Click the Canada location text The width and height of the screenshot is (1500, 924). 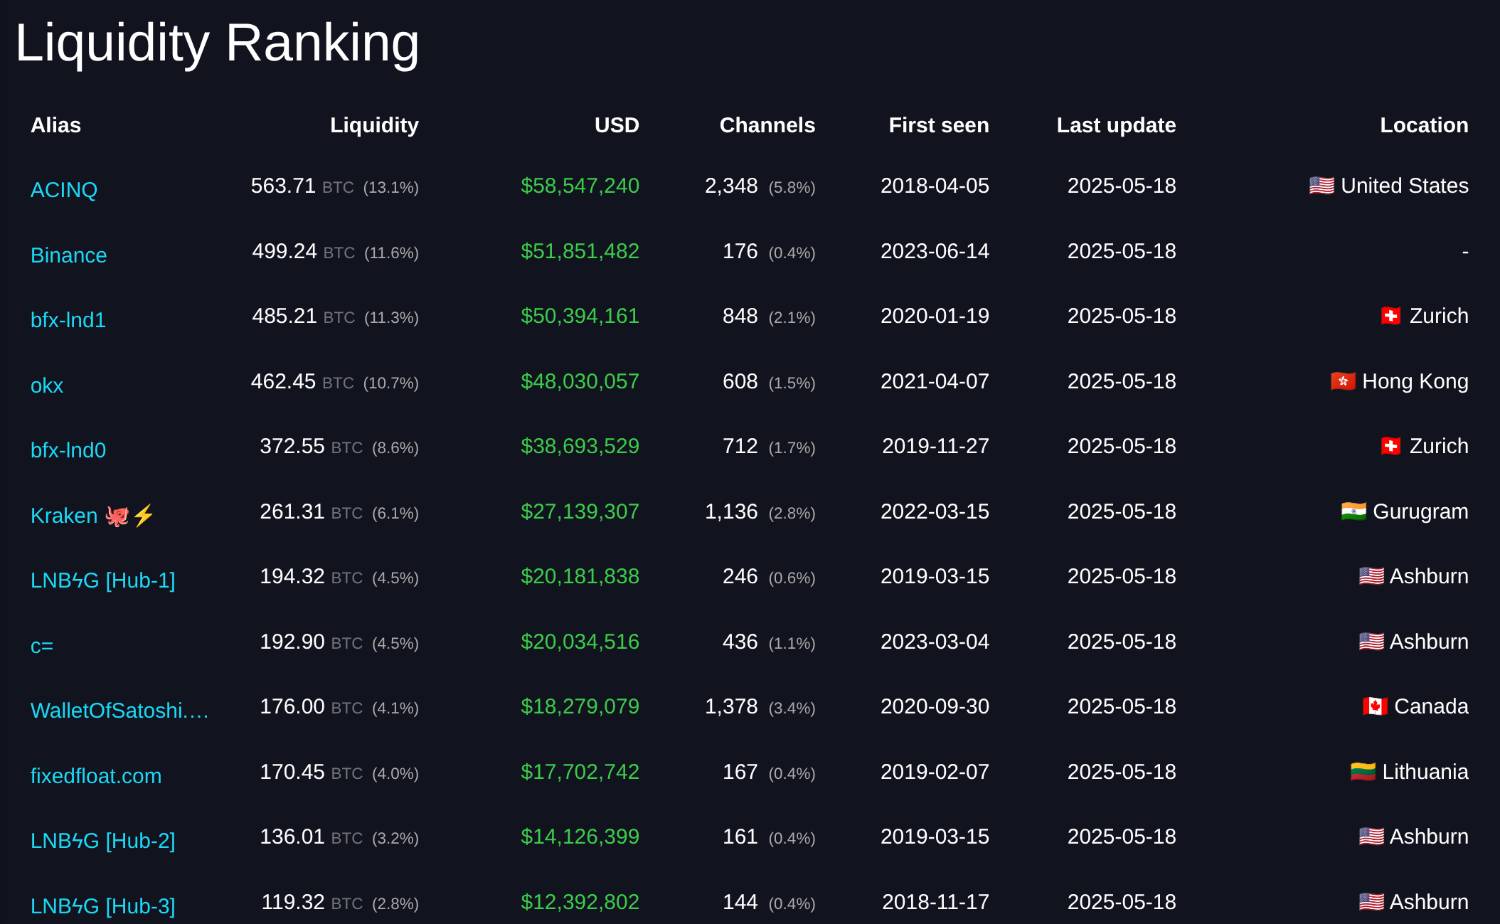1431,707
